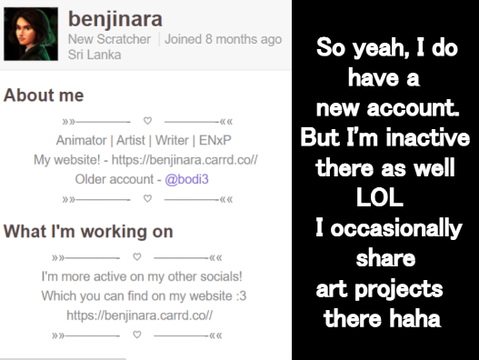Viewport: 479px width, 360px height.
Task: Click the heart icon below the Older account line
Action: click(148, 199)
